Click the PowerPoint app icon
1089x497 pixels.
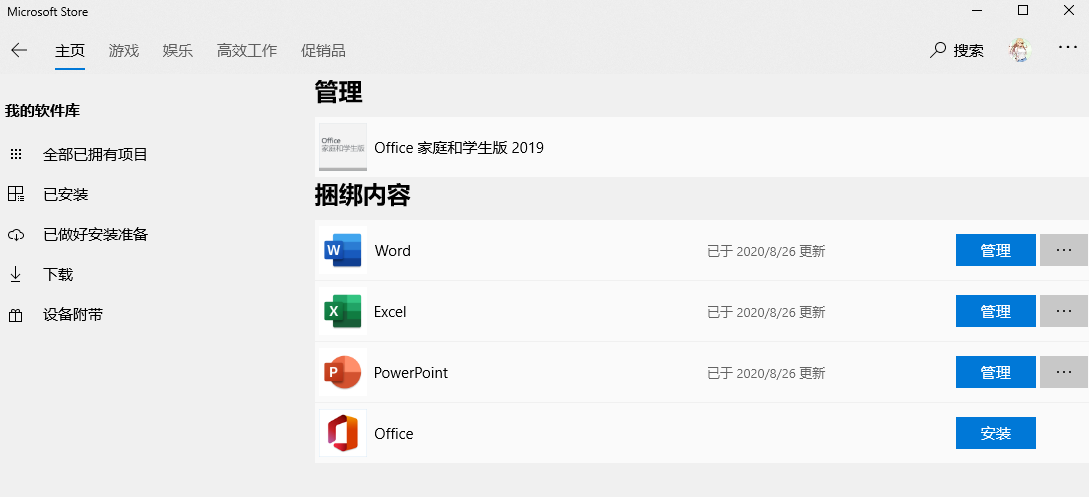coord(342,373)
